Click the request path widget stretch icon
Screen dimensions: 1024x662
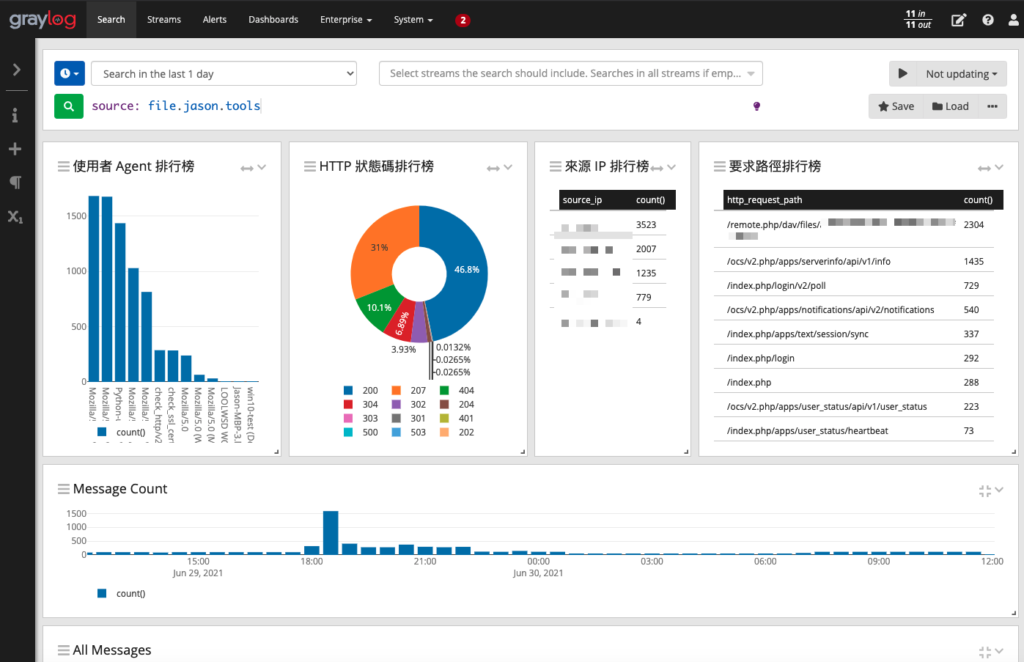coord(984,168)
